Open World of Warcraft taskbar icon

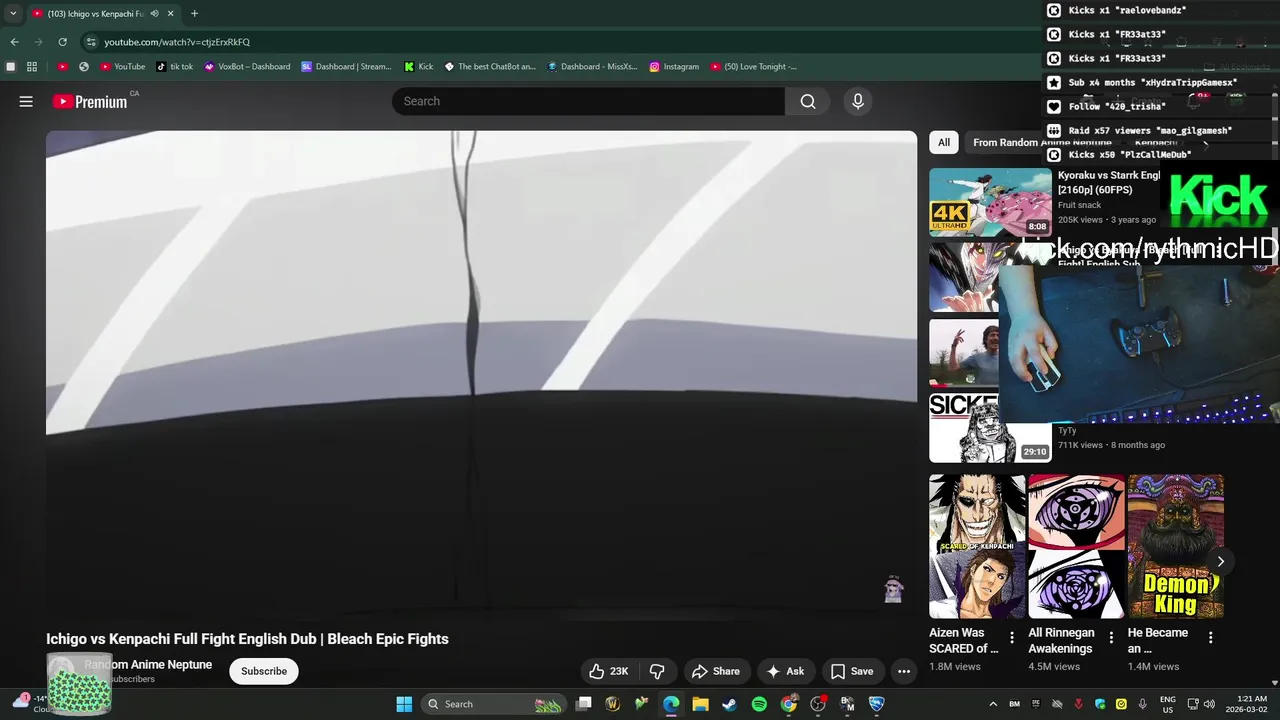[613, 704]
